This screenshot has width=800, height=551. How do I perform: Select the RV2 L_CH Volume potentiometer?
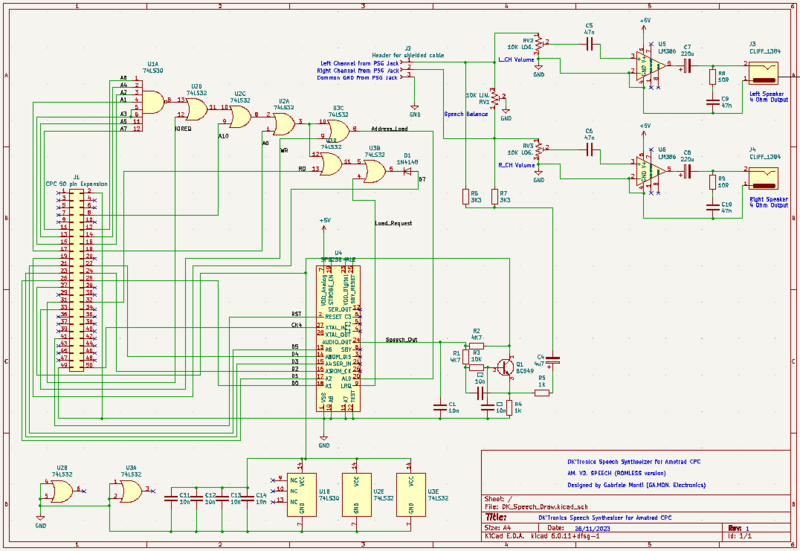tap(538, 45)
